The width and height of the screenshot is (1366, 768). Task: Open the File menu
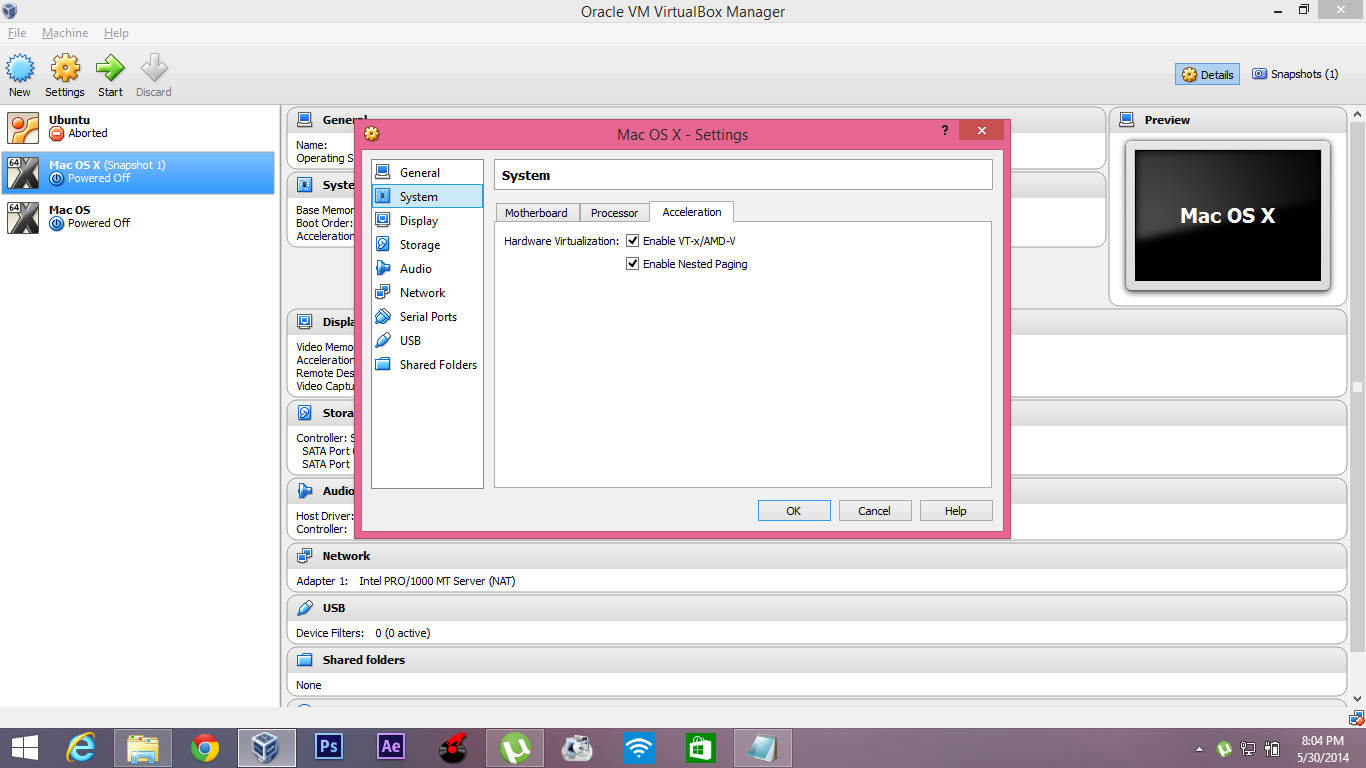tap(17, 33)
